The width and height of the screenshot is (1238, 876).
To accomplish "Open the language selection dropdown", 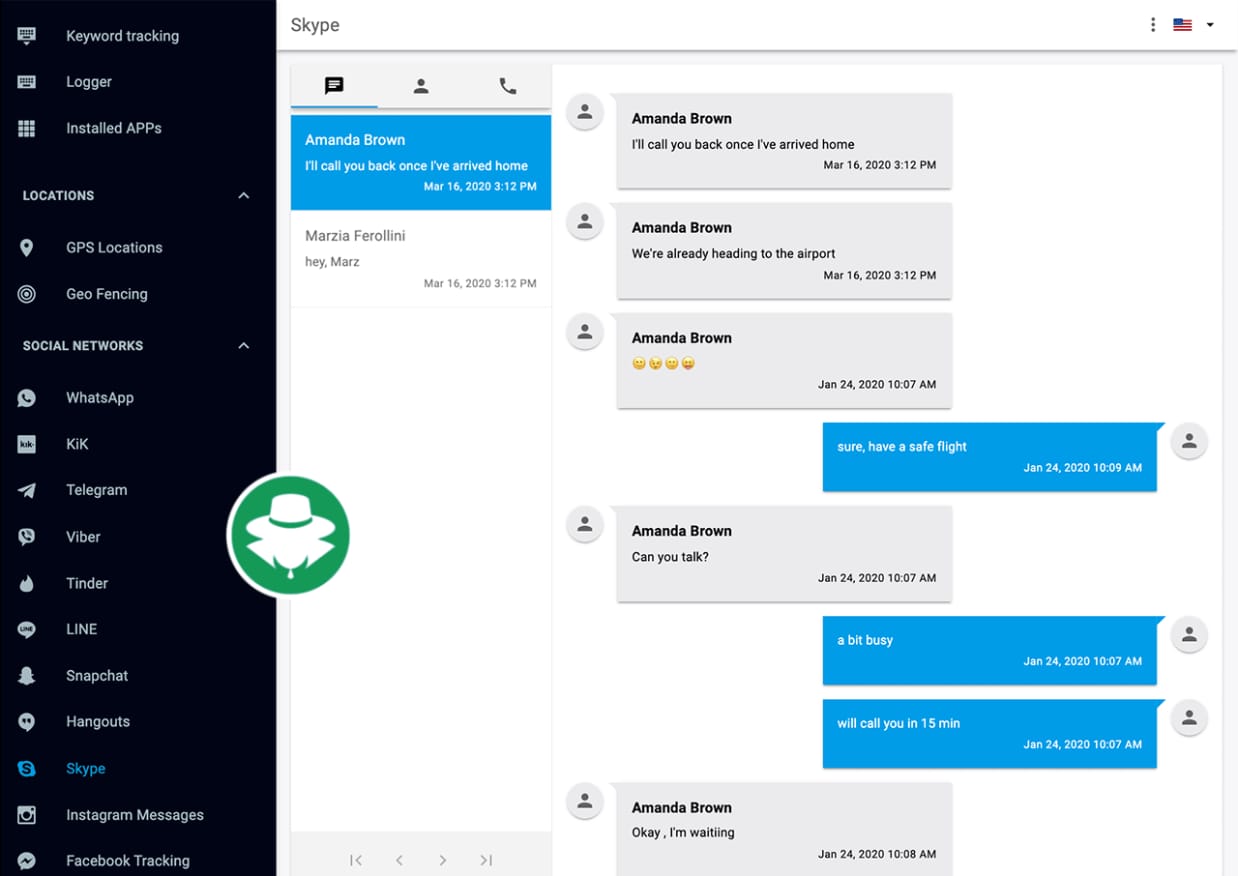I will pos(1210,23).
